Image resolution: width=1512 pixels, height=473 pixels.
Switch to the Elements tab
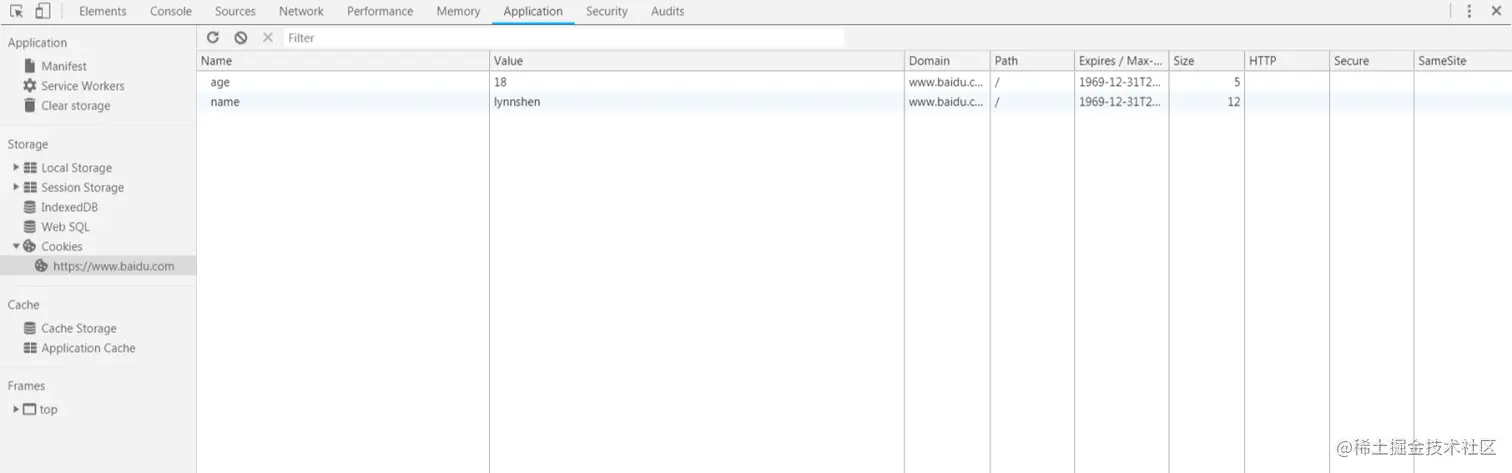click(x=103, y=11)
